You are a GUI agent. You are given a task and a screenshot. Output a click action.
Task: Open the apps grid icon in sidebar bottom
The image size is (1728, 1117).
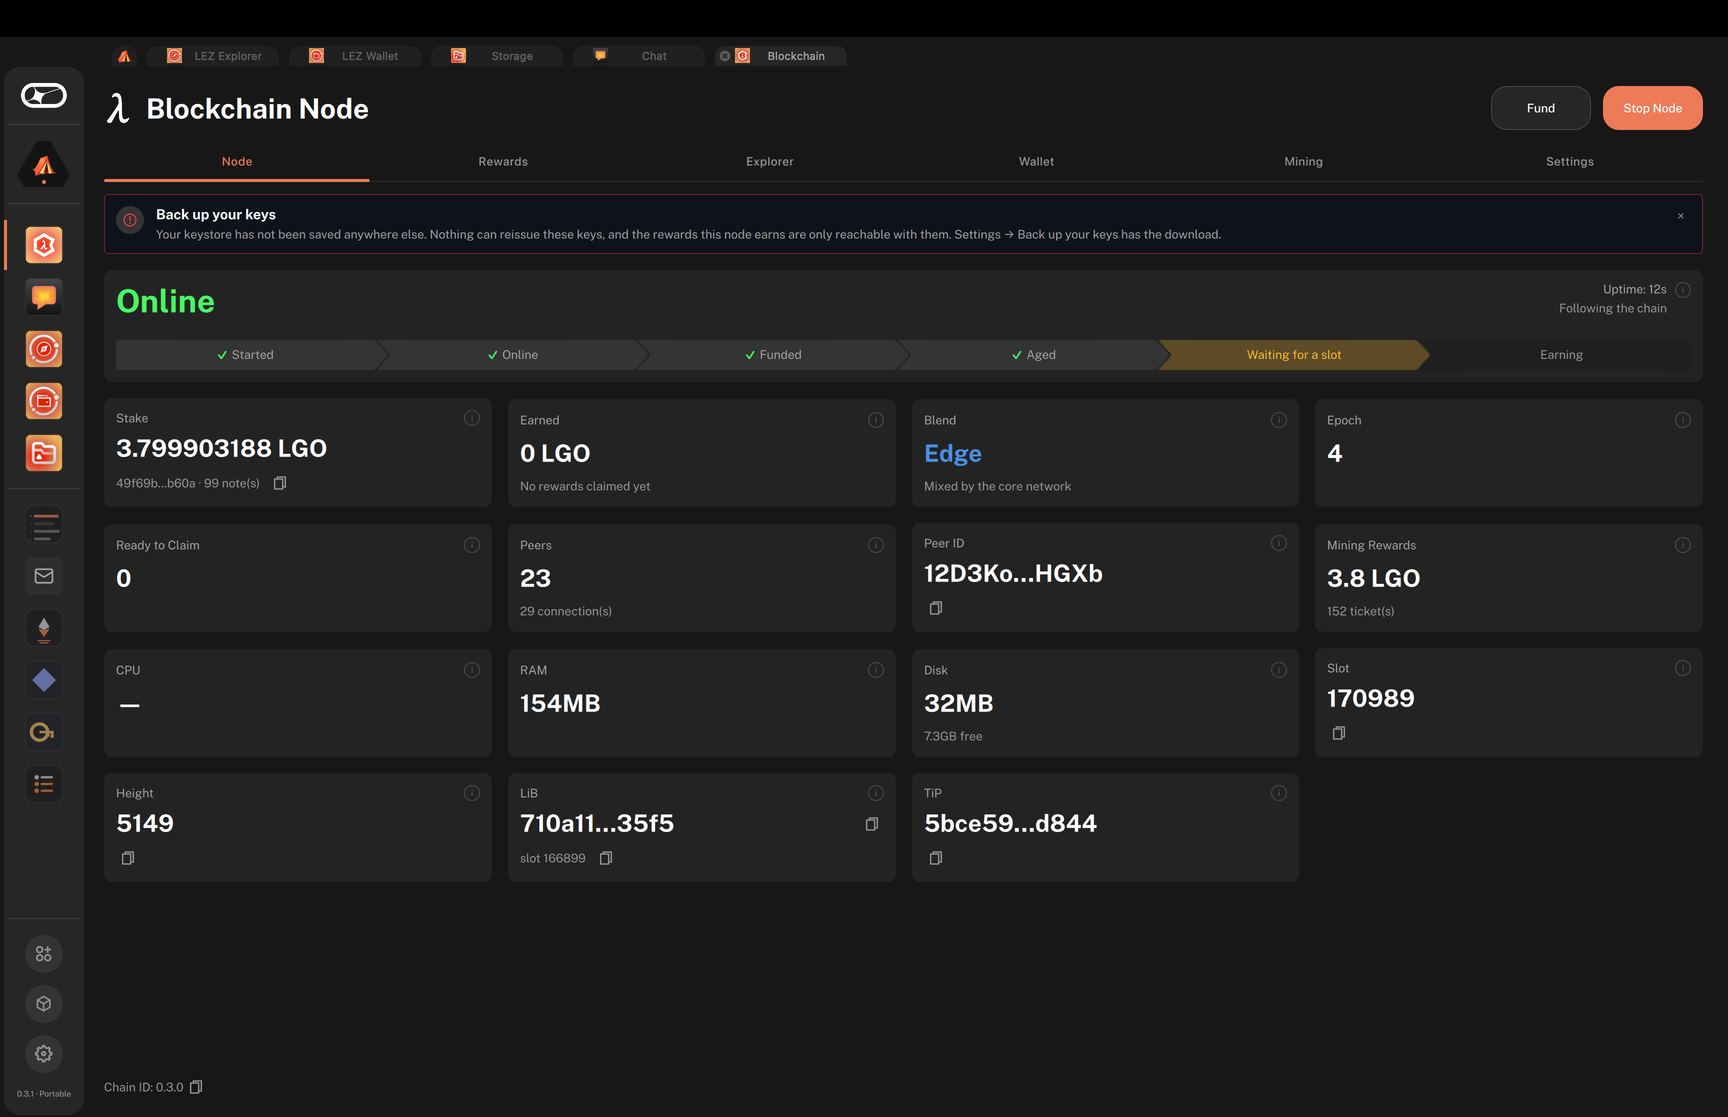(x=44, y=954)
